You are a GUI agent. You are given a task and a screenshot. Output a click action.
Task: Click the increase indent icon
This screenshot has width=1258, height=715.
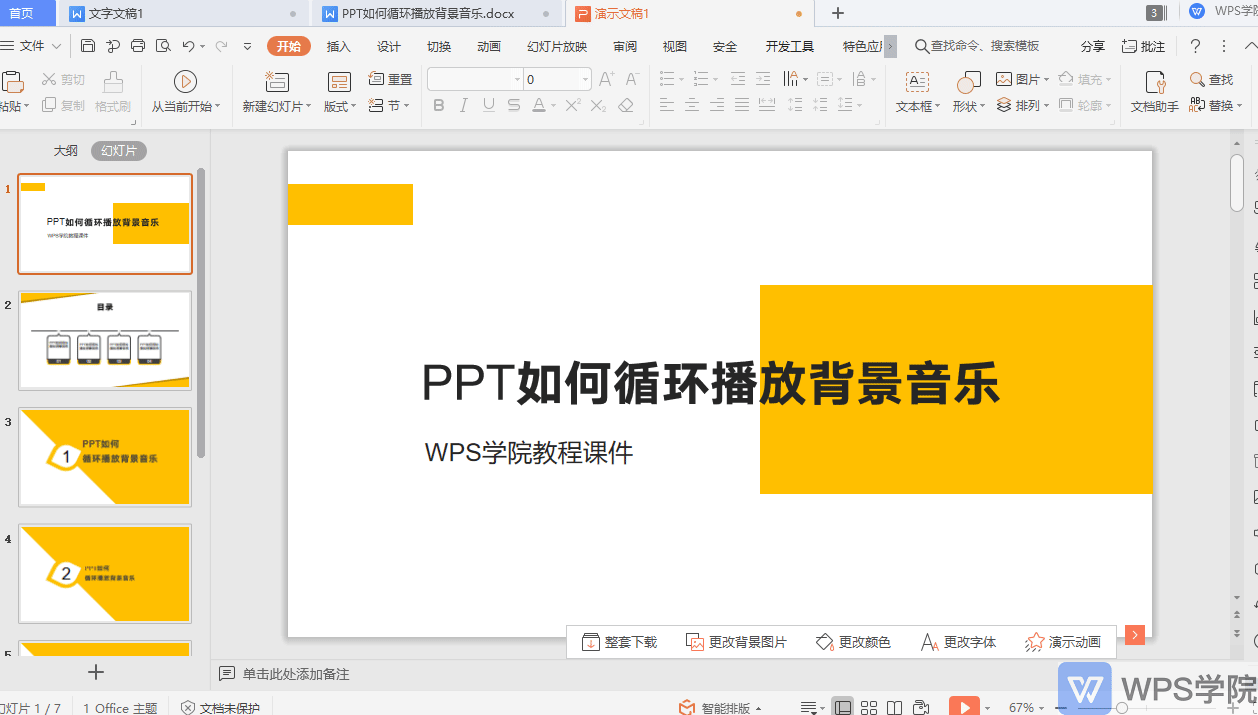point(763,79)
